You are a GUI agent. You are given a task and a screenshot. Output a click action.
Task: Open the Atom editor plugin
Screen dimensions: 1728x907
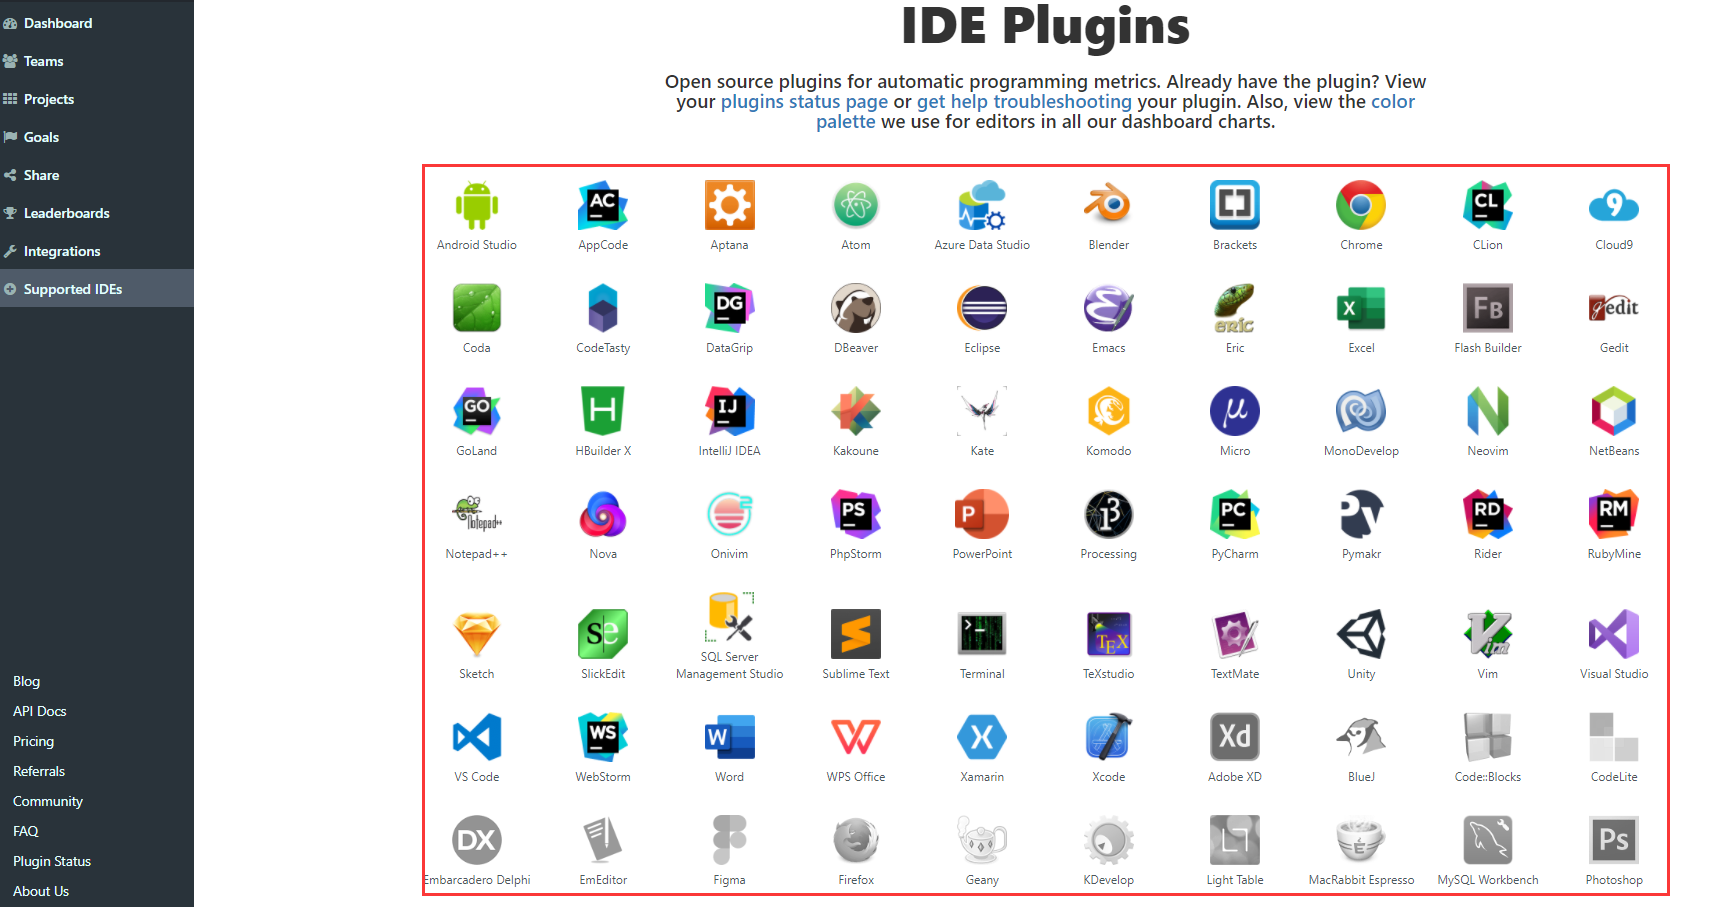(856, 205)
